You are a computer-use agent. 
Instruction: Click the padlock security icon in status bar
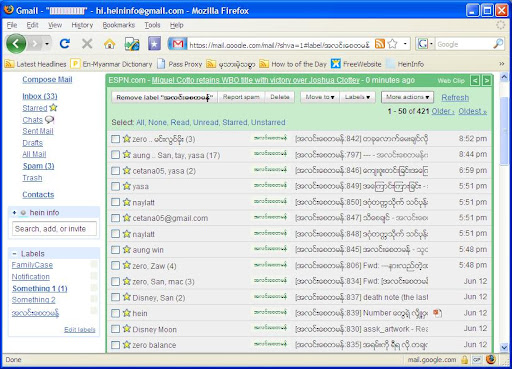tap(464, 360)
